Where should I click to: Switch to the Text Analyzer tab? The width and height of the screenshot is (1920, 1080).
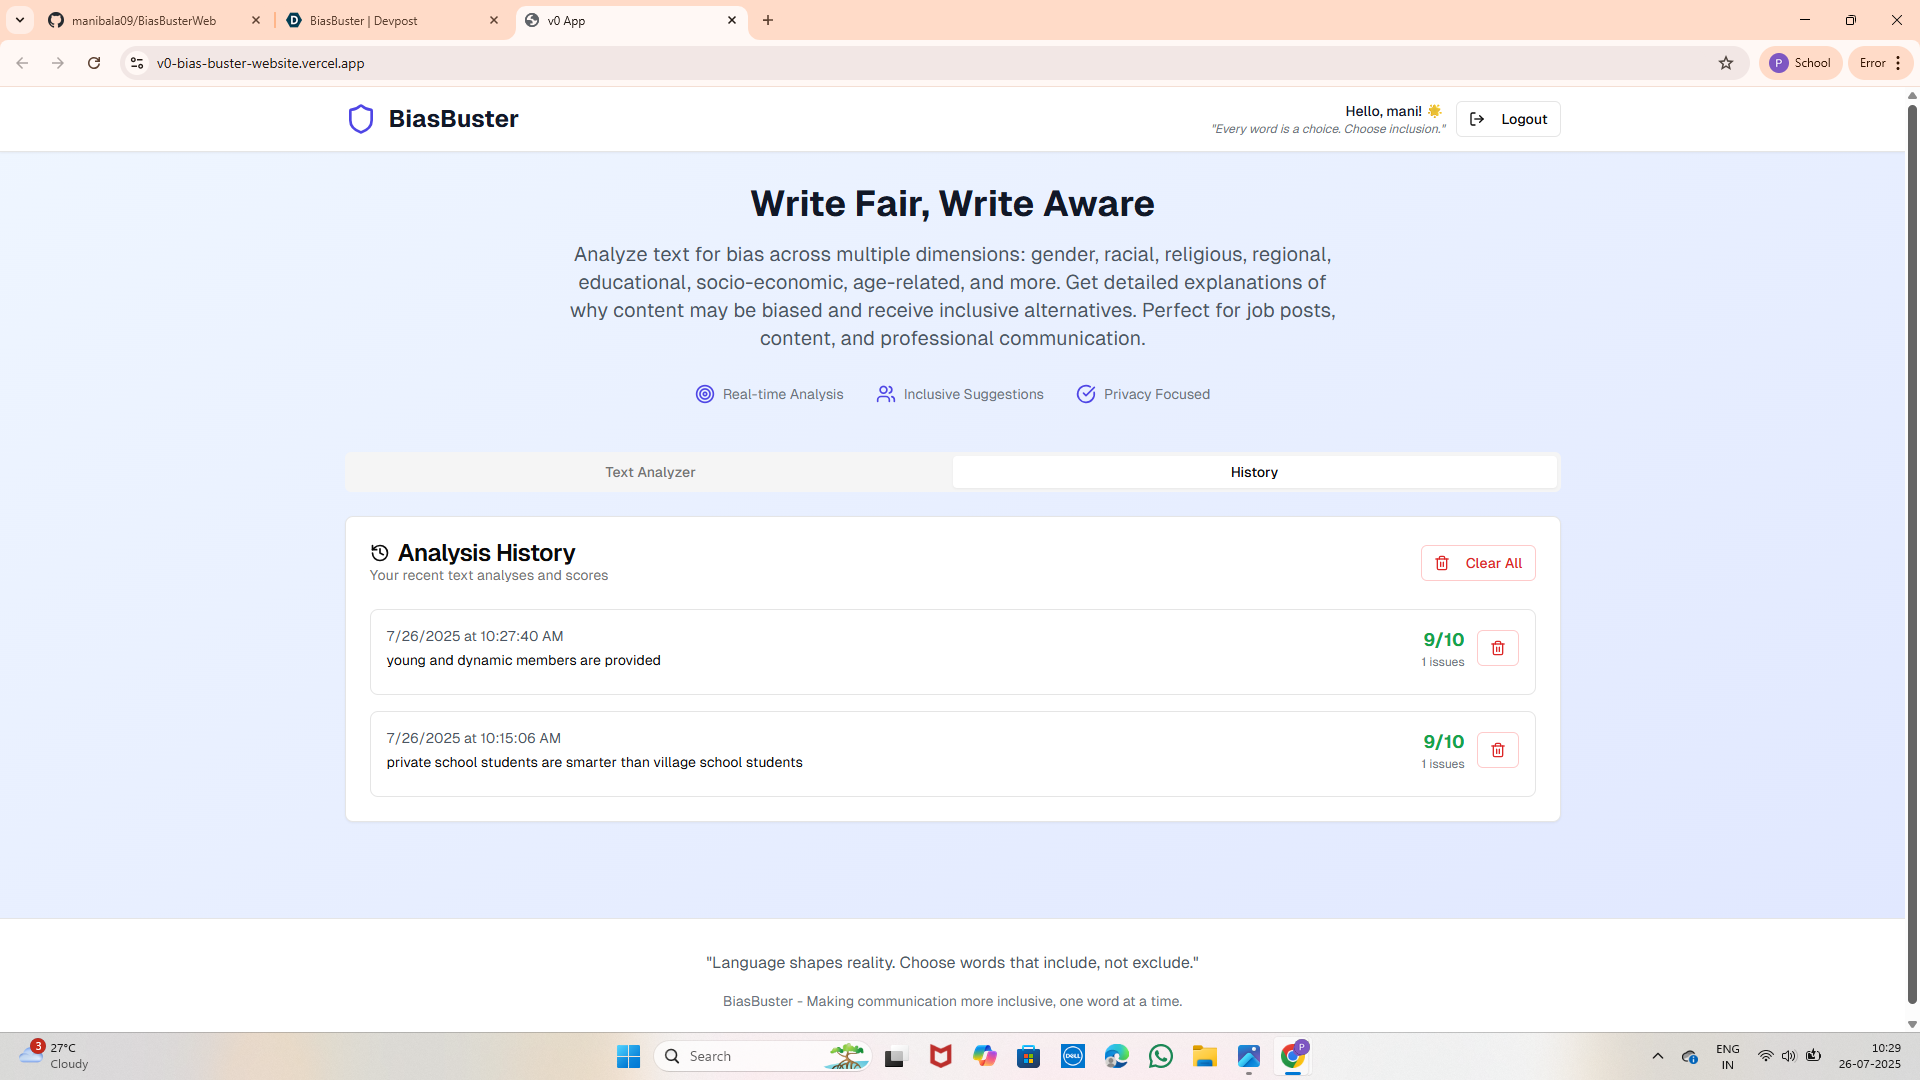point(649,472)
